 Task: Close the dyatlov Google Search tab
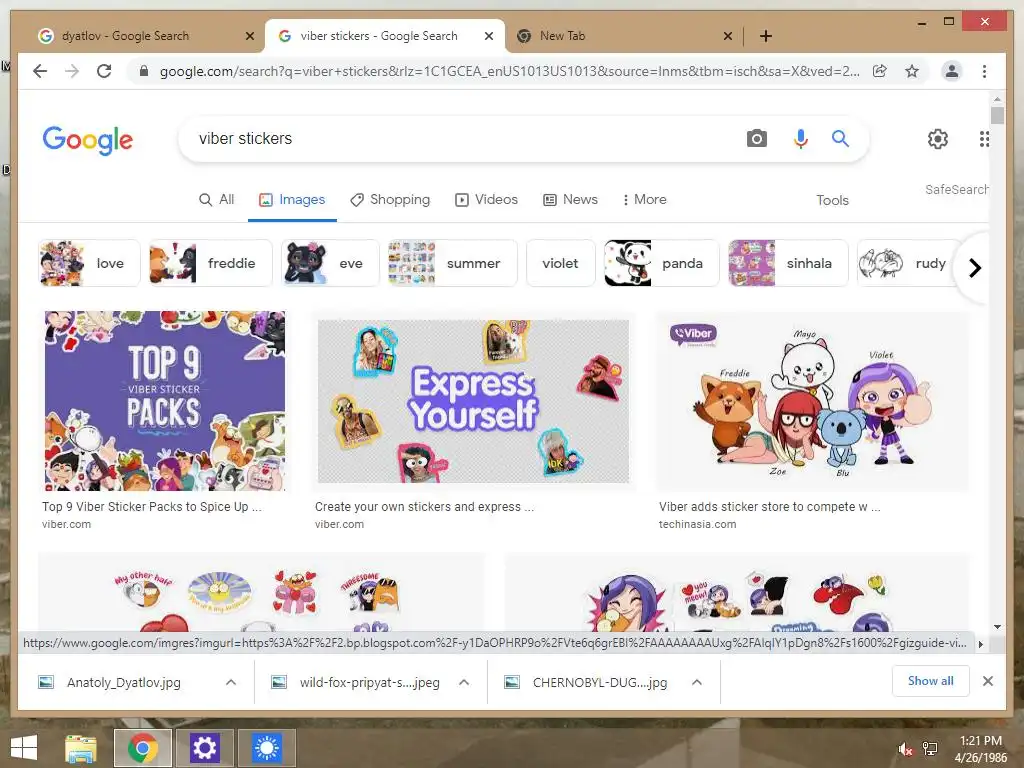tap(249, 36)
